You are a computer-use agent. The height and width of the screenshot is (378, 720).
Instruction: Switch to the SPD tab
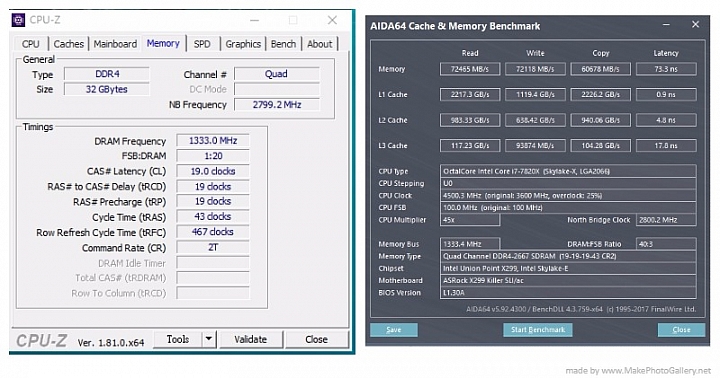(x=202, y=44)
